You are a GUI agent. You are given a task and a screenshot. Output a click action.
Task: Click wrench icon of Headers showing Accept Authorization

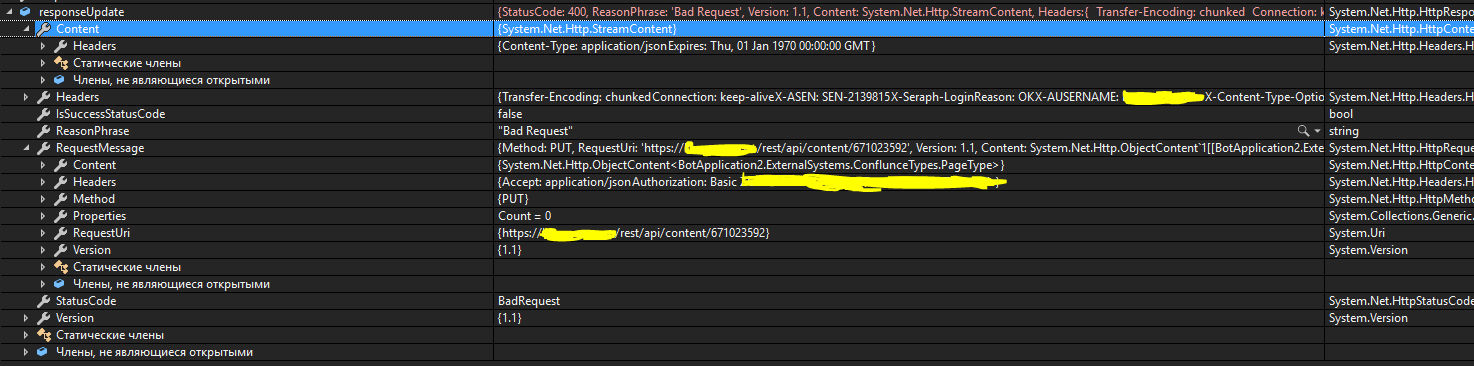[x=60, y=182]
